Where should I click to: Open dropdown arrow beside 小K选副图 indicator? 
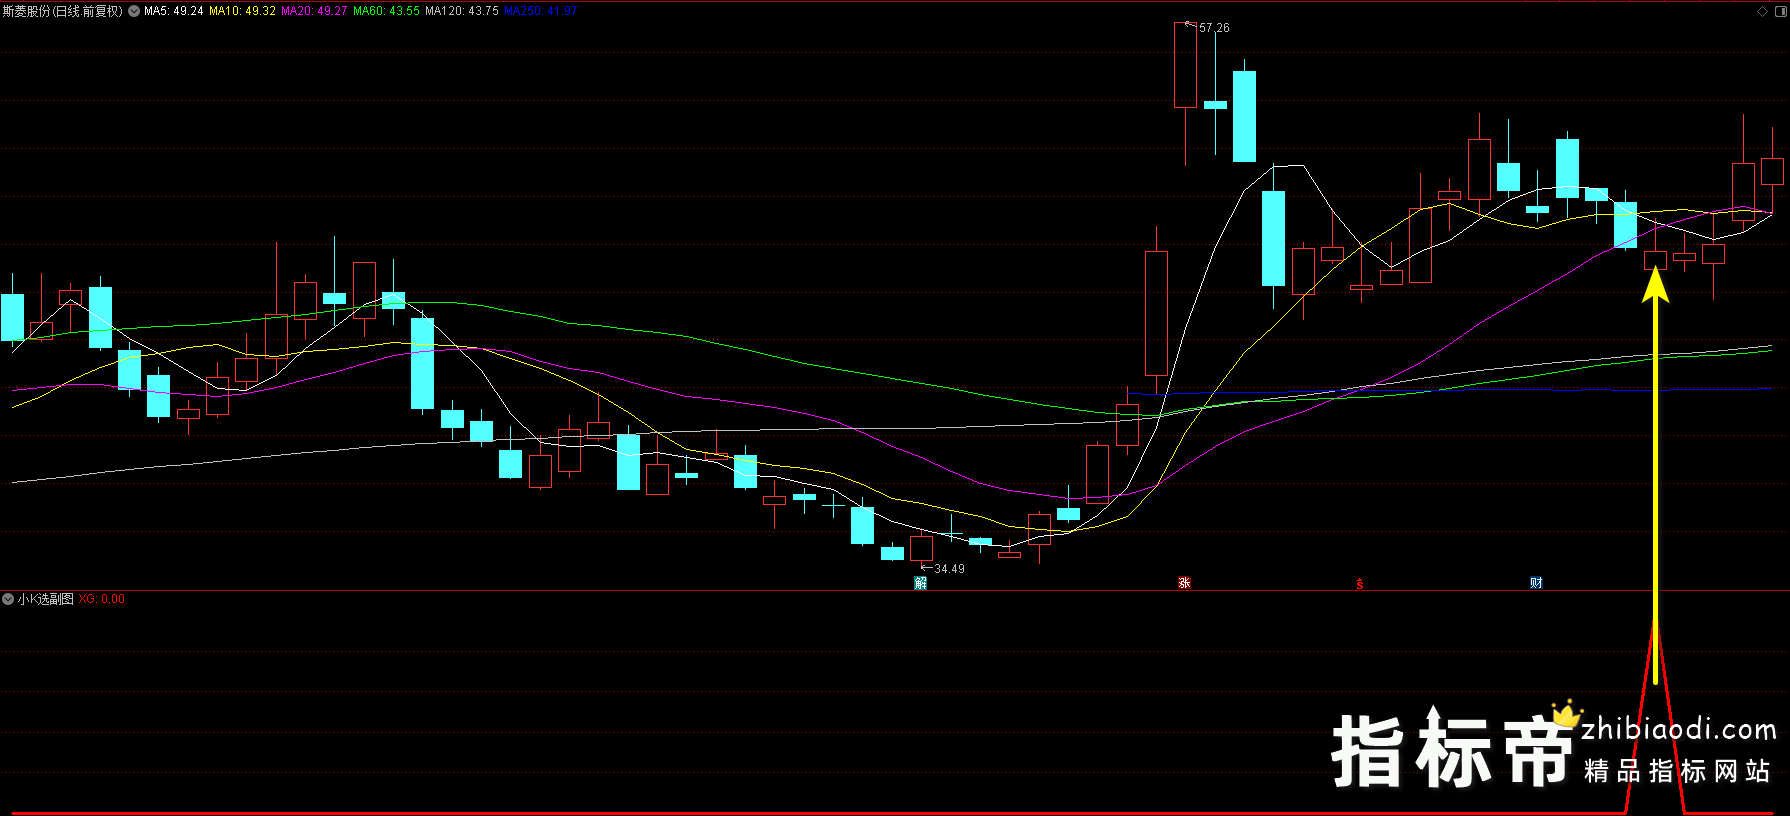pos(8,599)
